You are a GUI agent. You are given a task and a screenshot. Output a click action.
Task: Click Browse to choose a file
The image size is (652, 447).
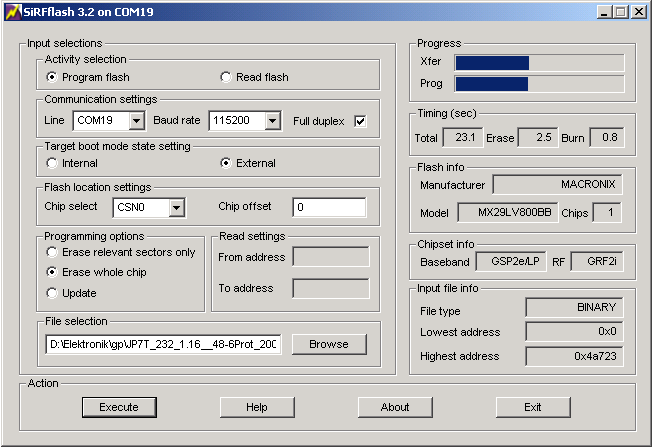[329, 344]
